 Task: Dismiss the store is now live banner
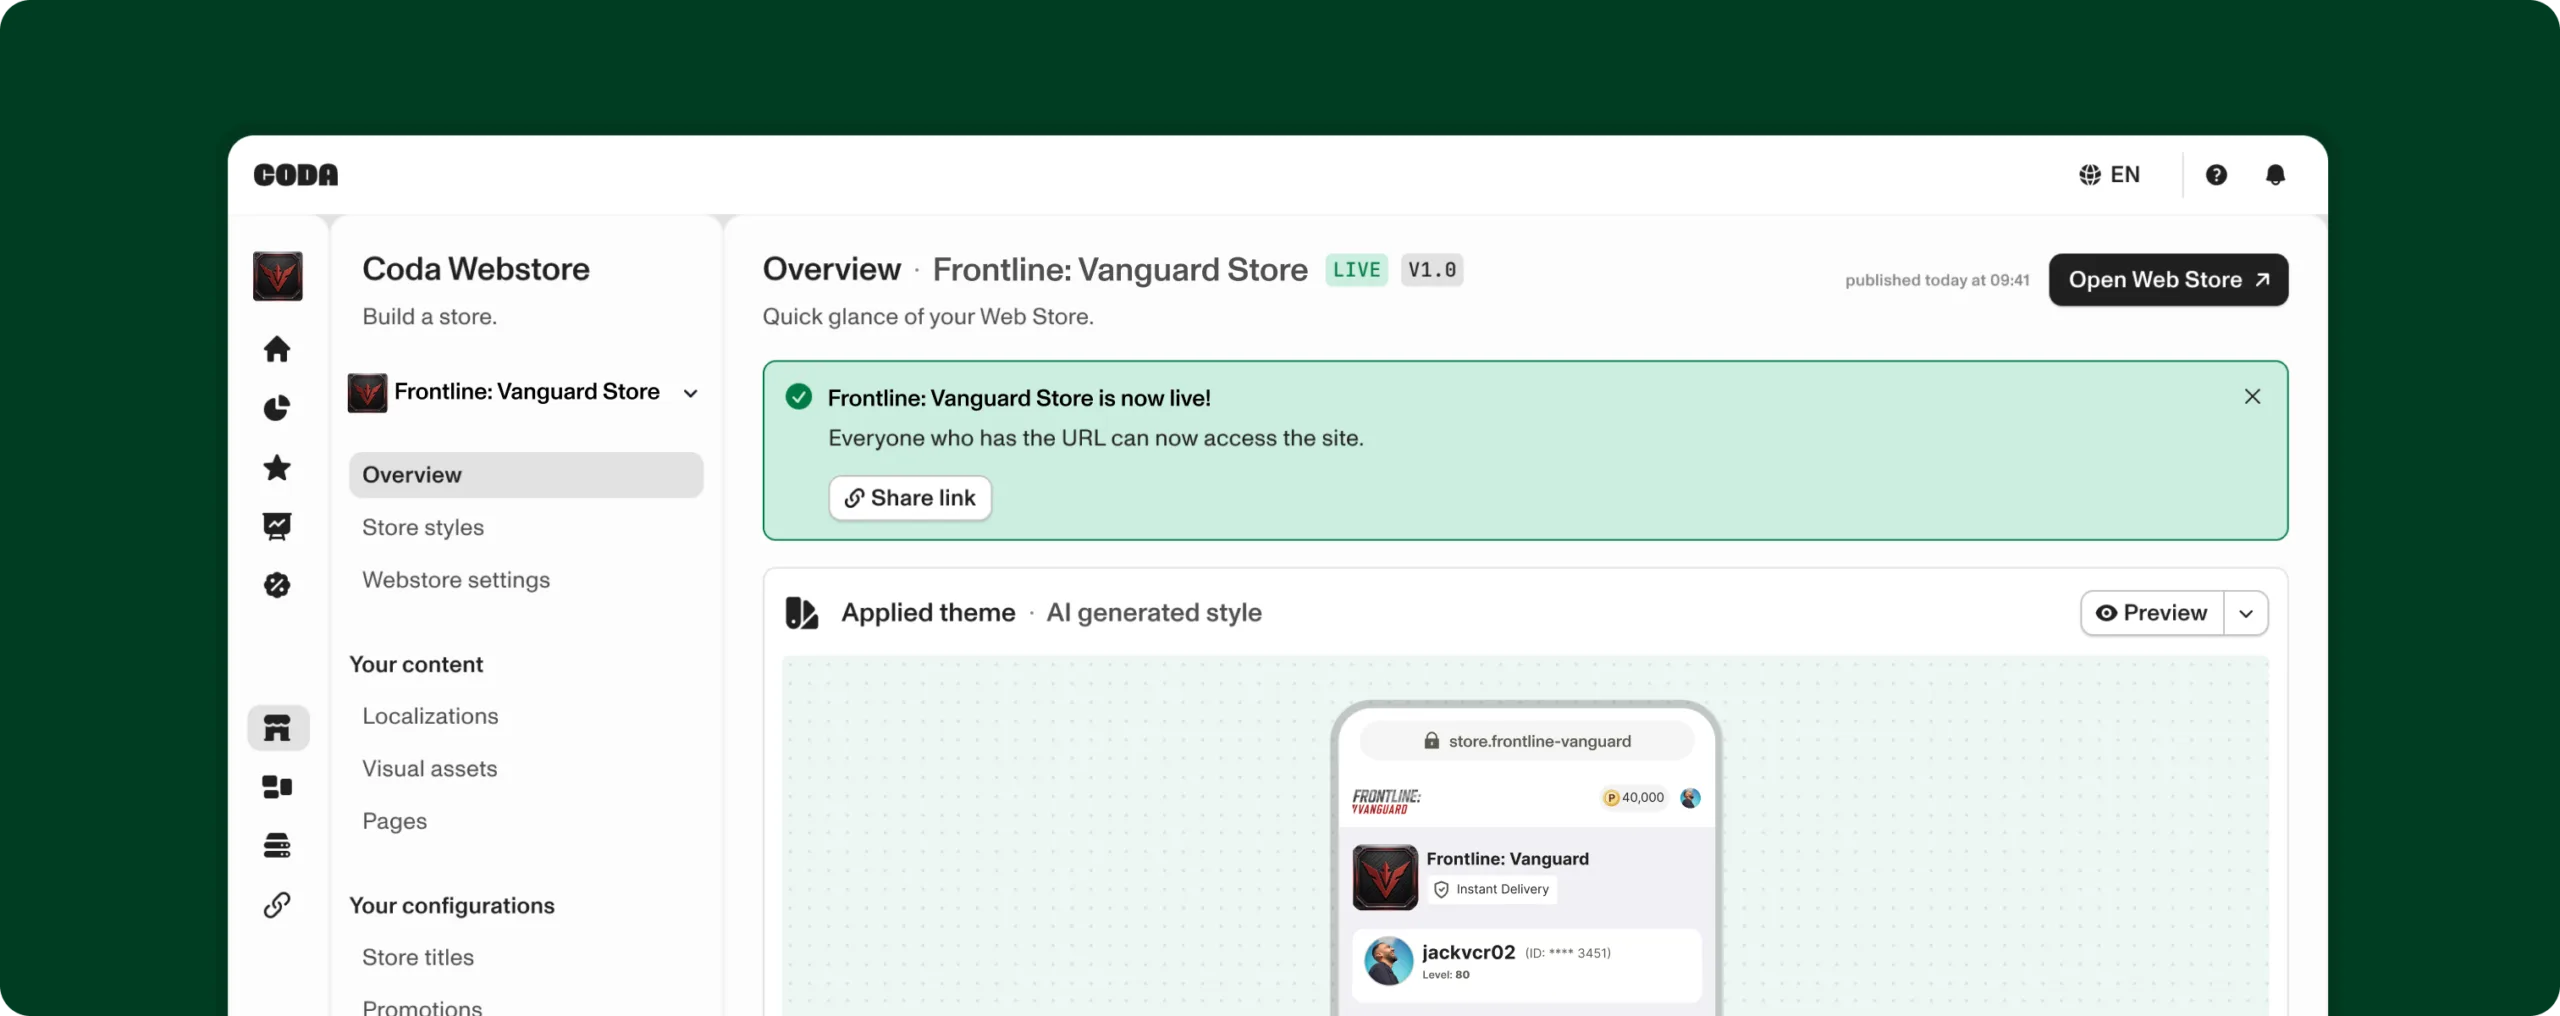click(x=2252, y=397)
